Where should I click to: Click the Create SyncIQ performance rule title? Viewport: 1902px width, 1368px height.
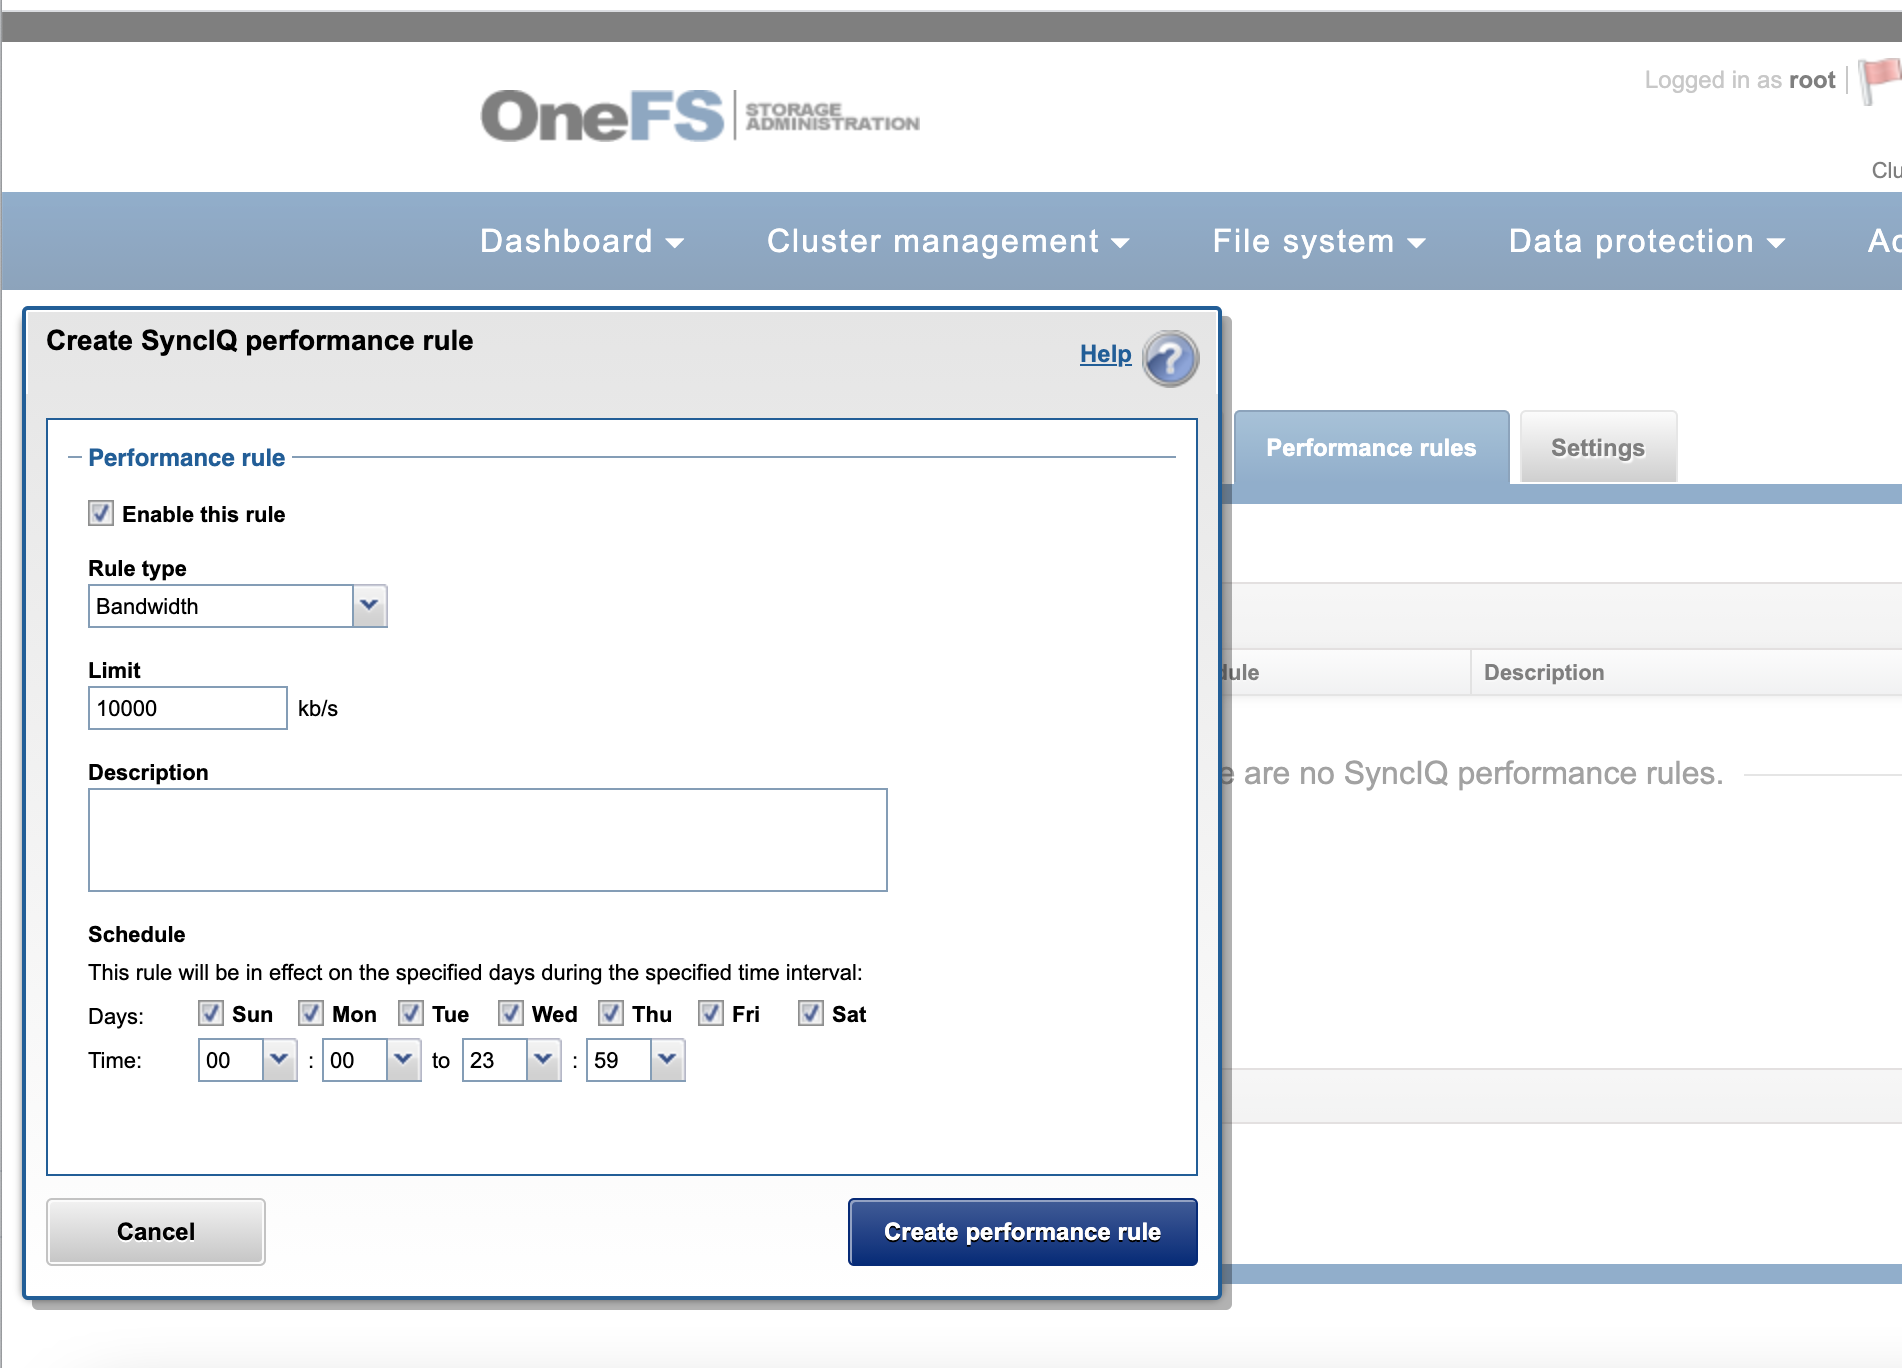pyautogui.click(x=260, y=340)
